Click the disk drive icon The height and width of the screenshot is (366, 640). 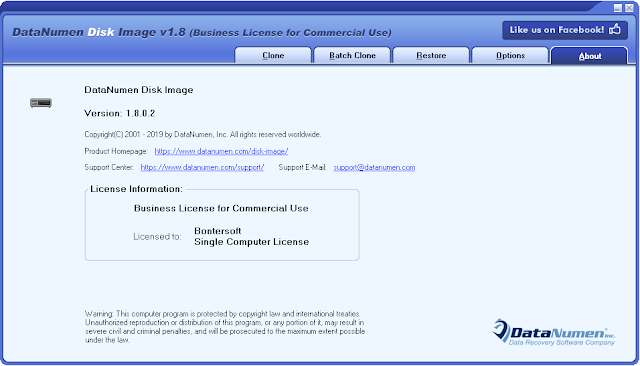[41, 102]
